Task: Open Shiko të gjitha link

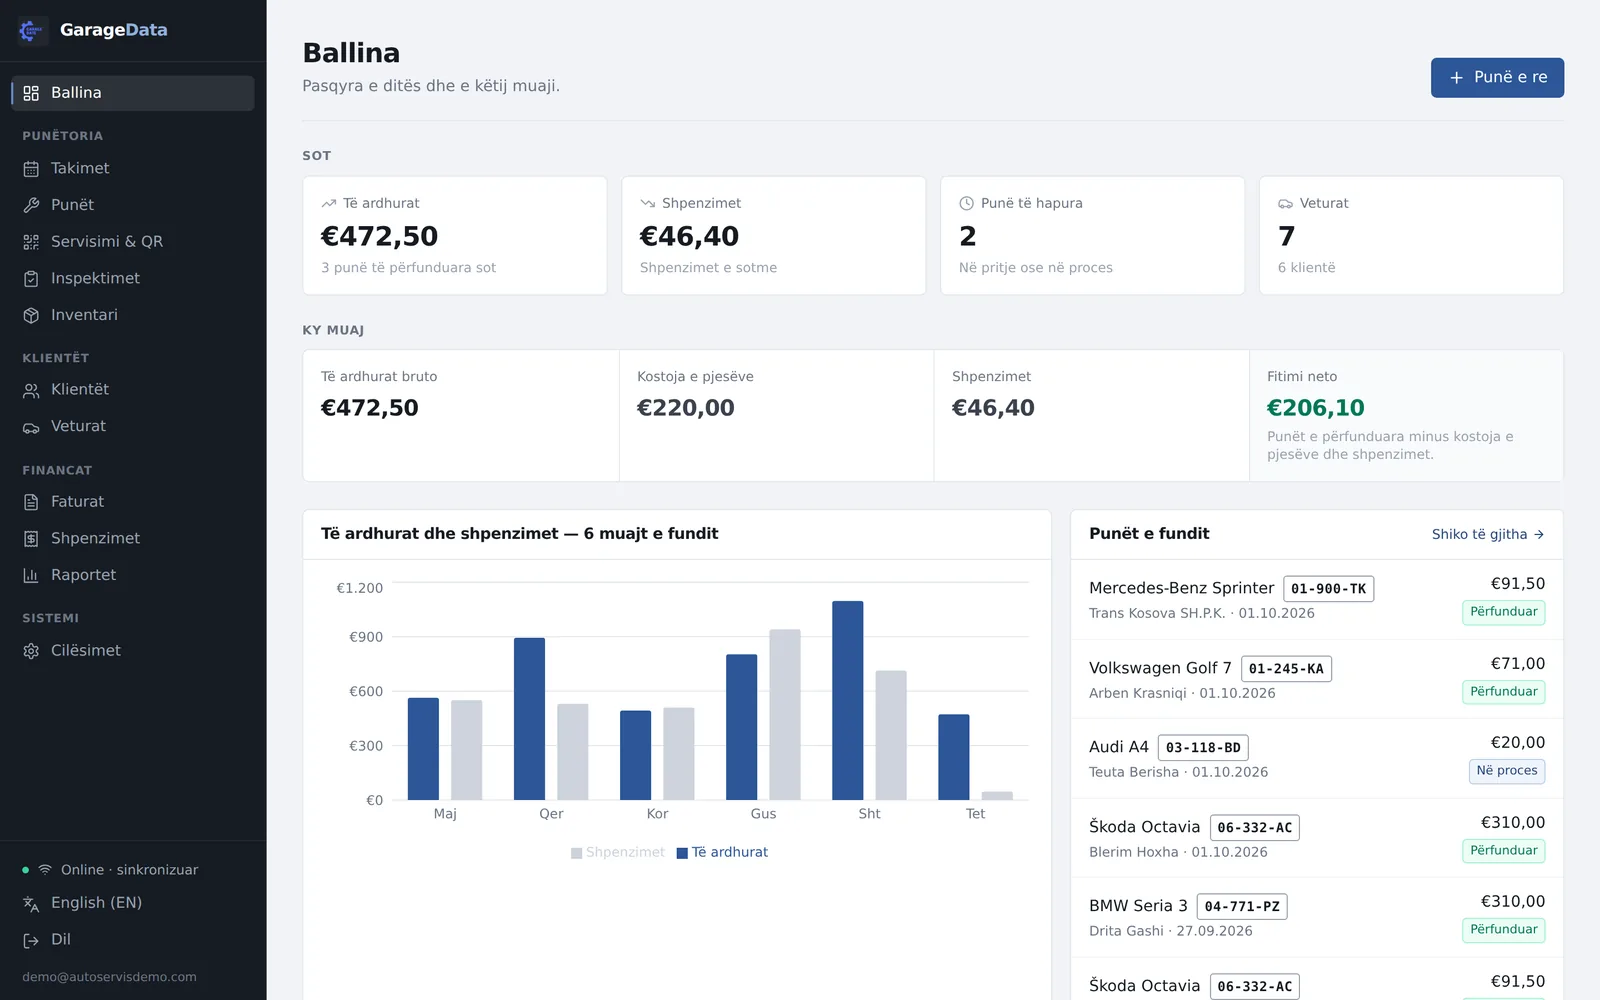Action: (x=1488, y=534)
